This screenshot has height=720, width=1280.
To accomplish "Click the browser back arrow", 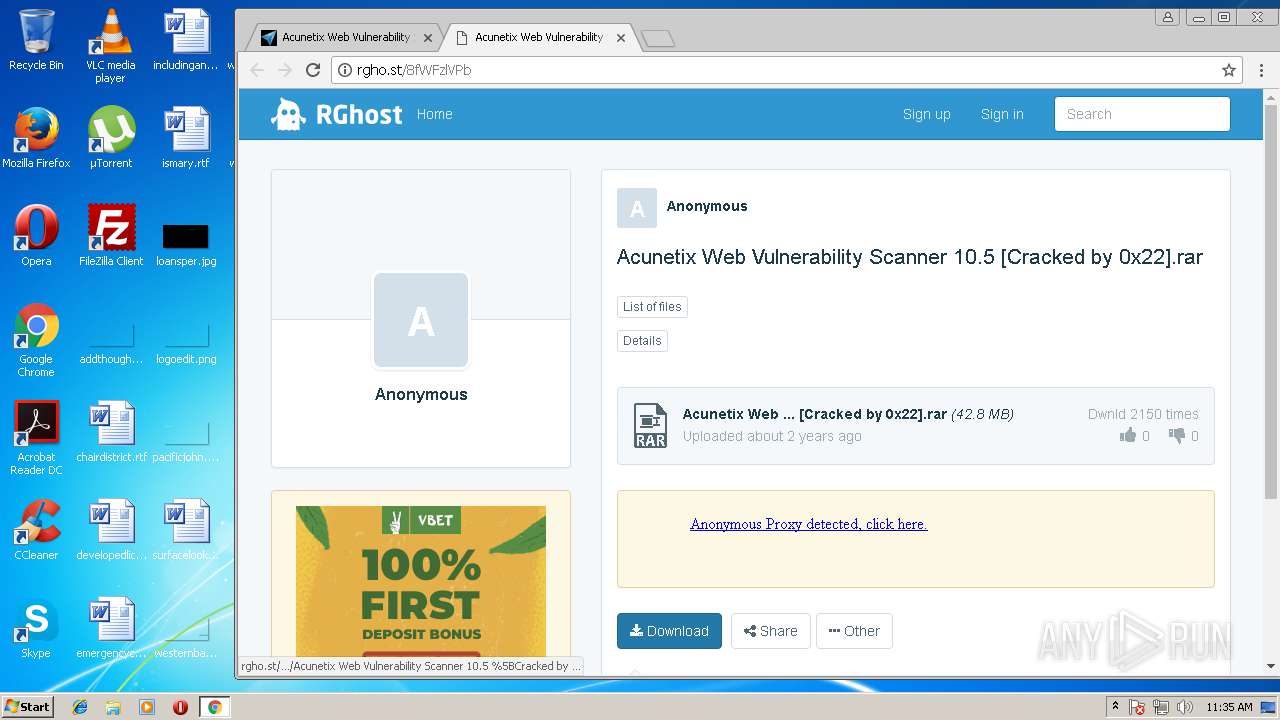I will (257, 70).
